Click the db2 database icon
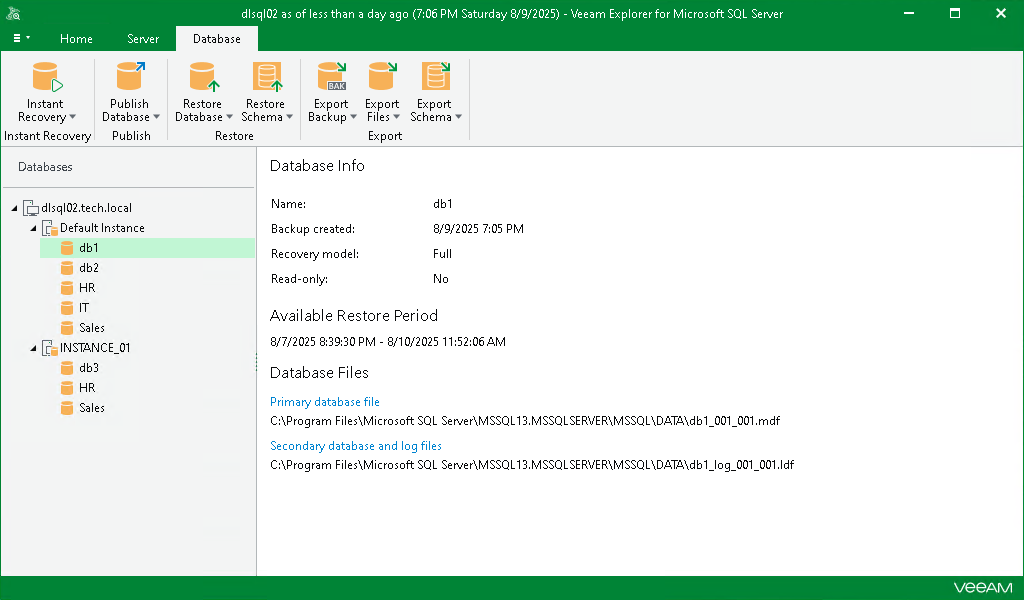 pos(67,268)
